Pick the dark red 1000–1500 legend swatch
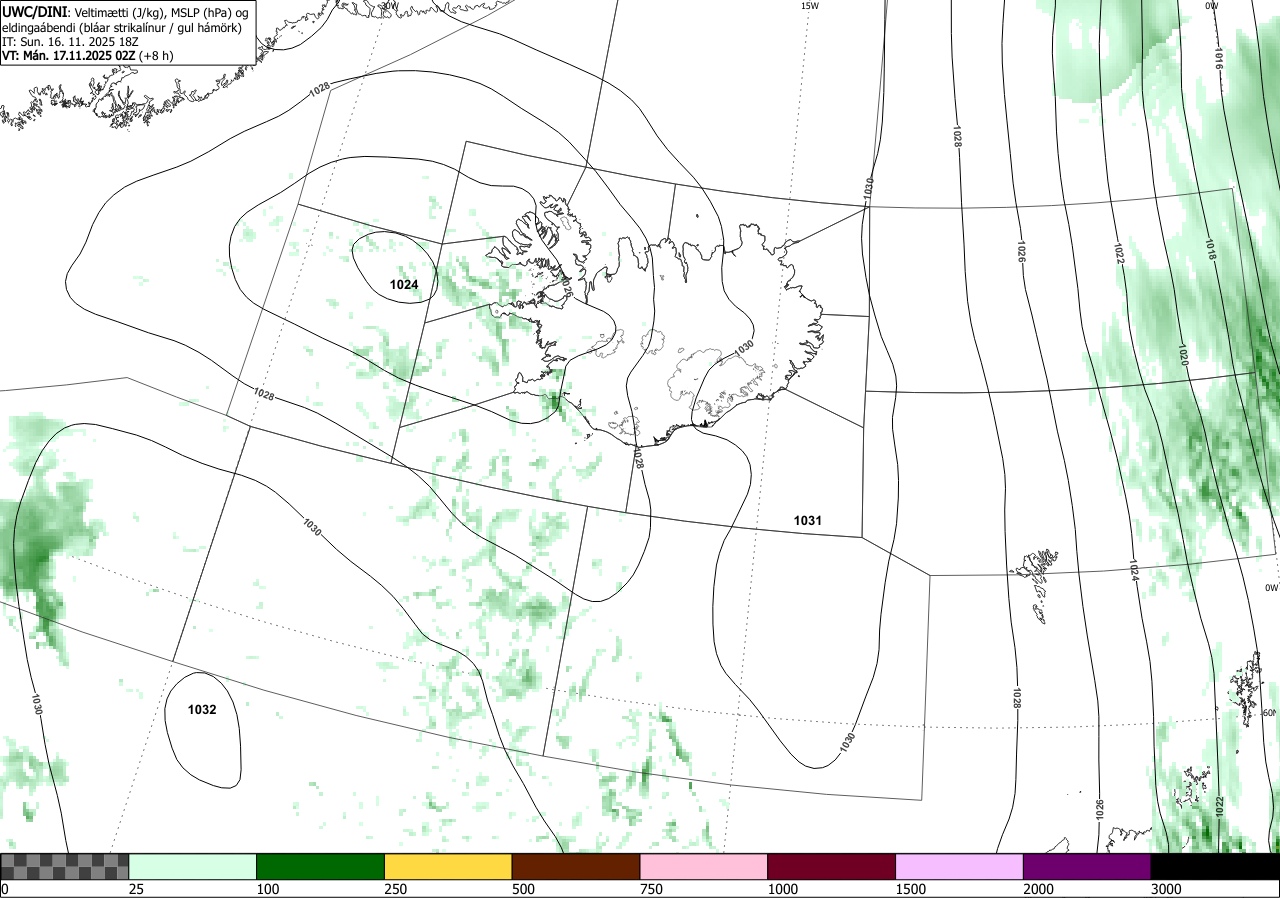This screenshot has height=898, width=1280. click(832, 866)
